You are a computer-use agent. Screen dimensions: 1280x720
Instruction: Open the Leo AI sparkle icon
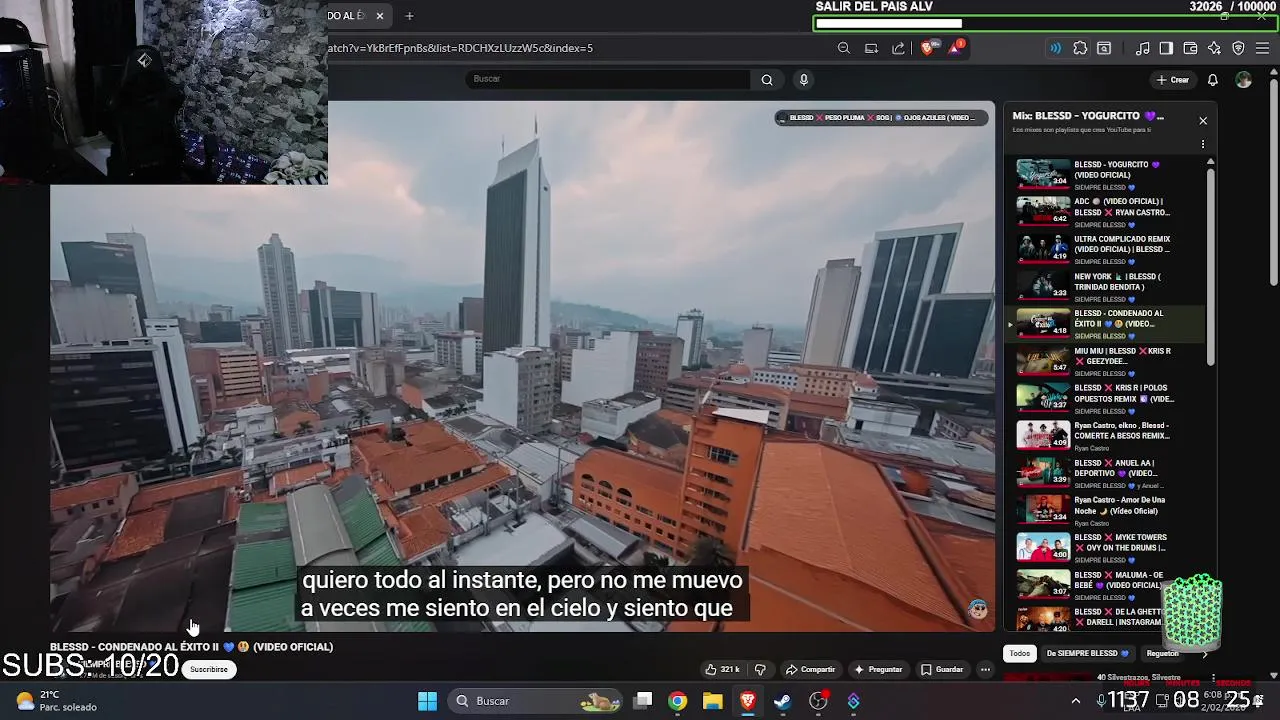click(x=1214, y=48)
